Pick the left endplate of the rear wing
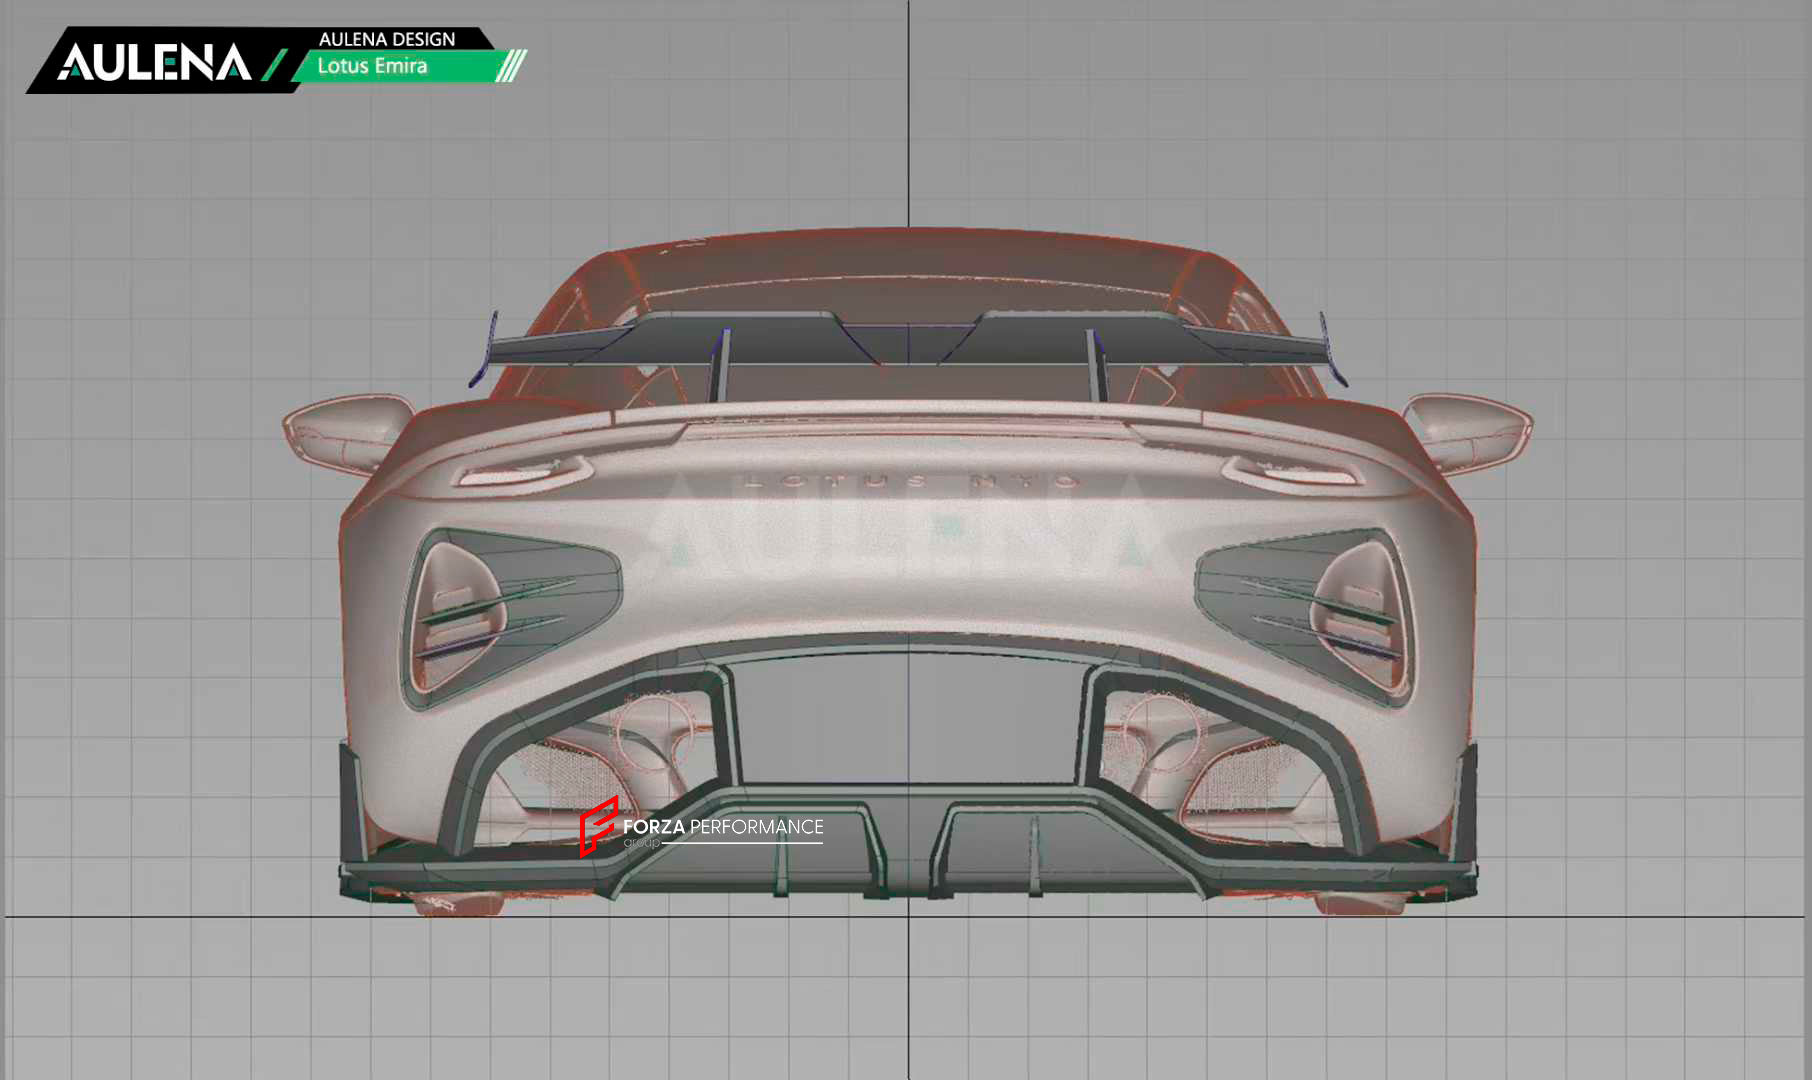The height and width of the screenshot is (1080, 1812). 482,352
